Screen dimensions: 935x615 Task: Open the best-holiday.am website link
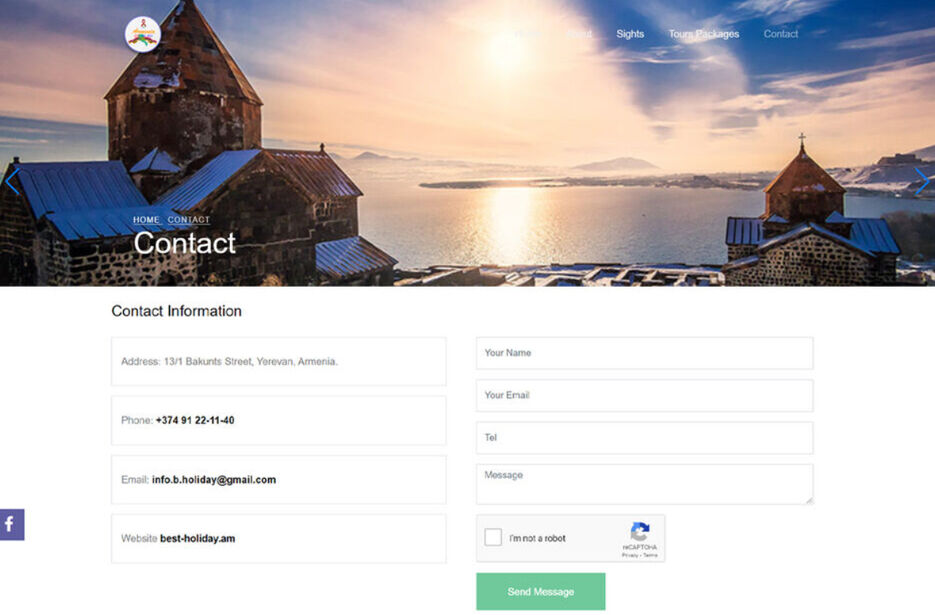[197, 539]
